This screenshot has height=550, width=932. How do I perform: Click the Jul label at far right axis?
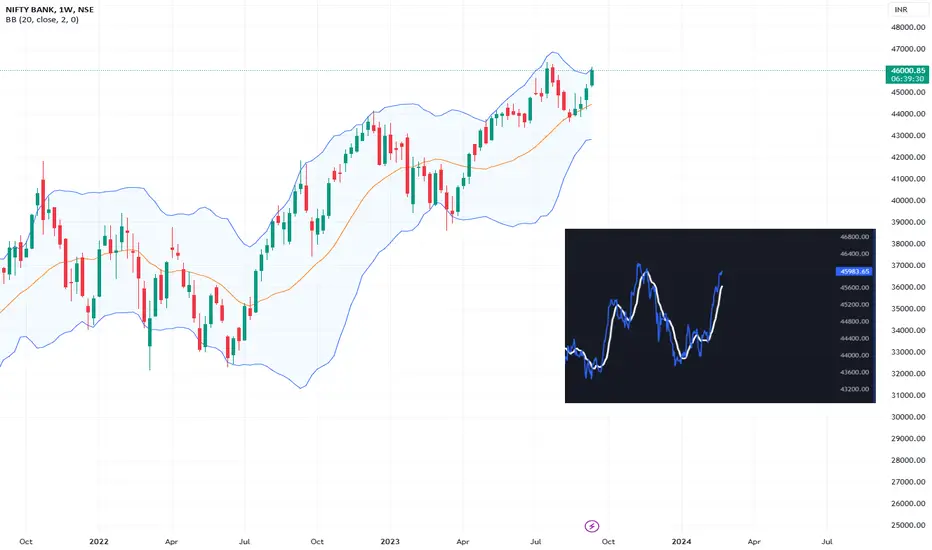coord(827,542)
